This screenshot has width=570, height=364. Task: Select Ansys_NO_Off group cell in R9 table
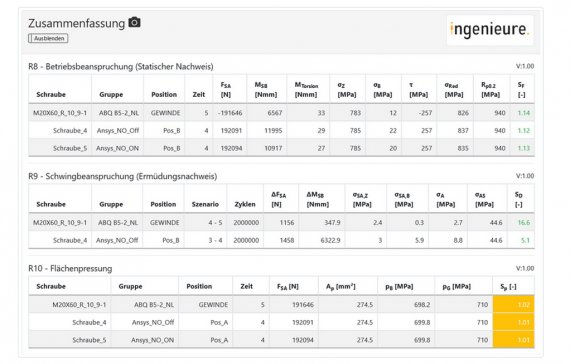pyautogui.click(x=117, y=240)
